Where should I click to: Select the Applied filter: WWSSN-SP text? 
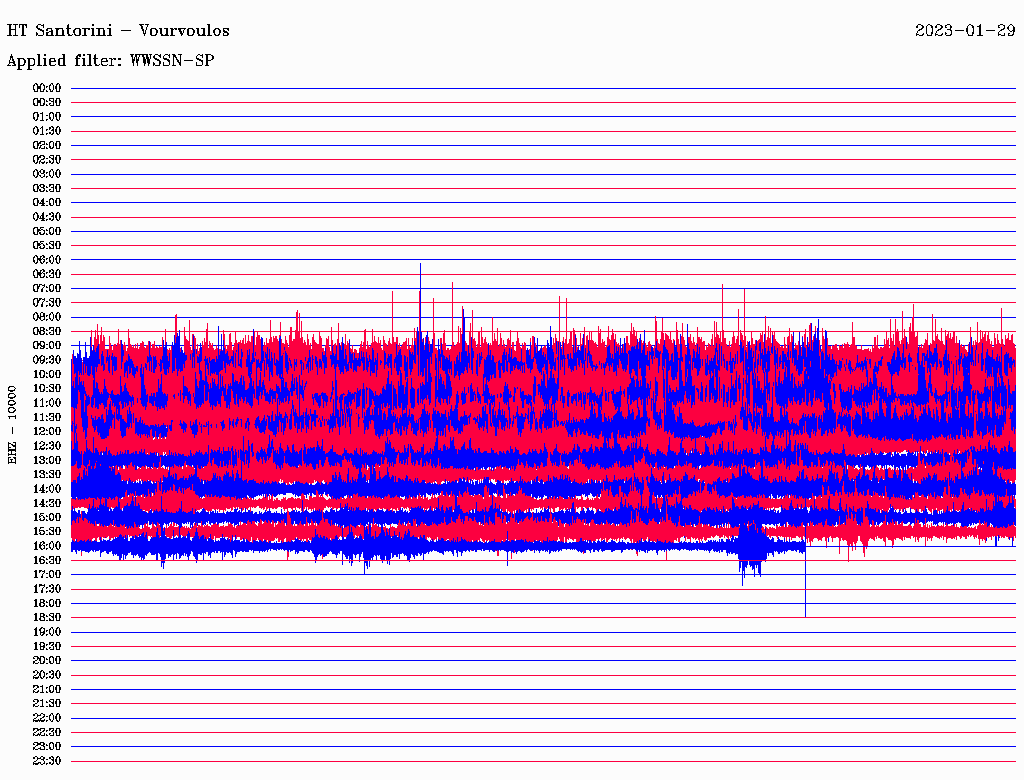[x=110, y=61]
